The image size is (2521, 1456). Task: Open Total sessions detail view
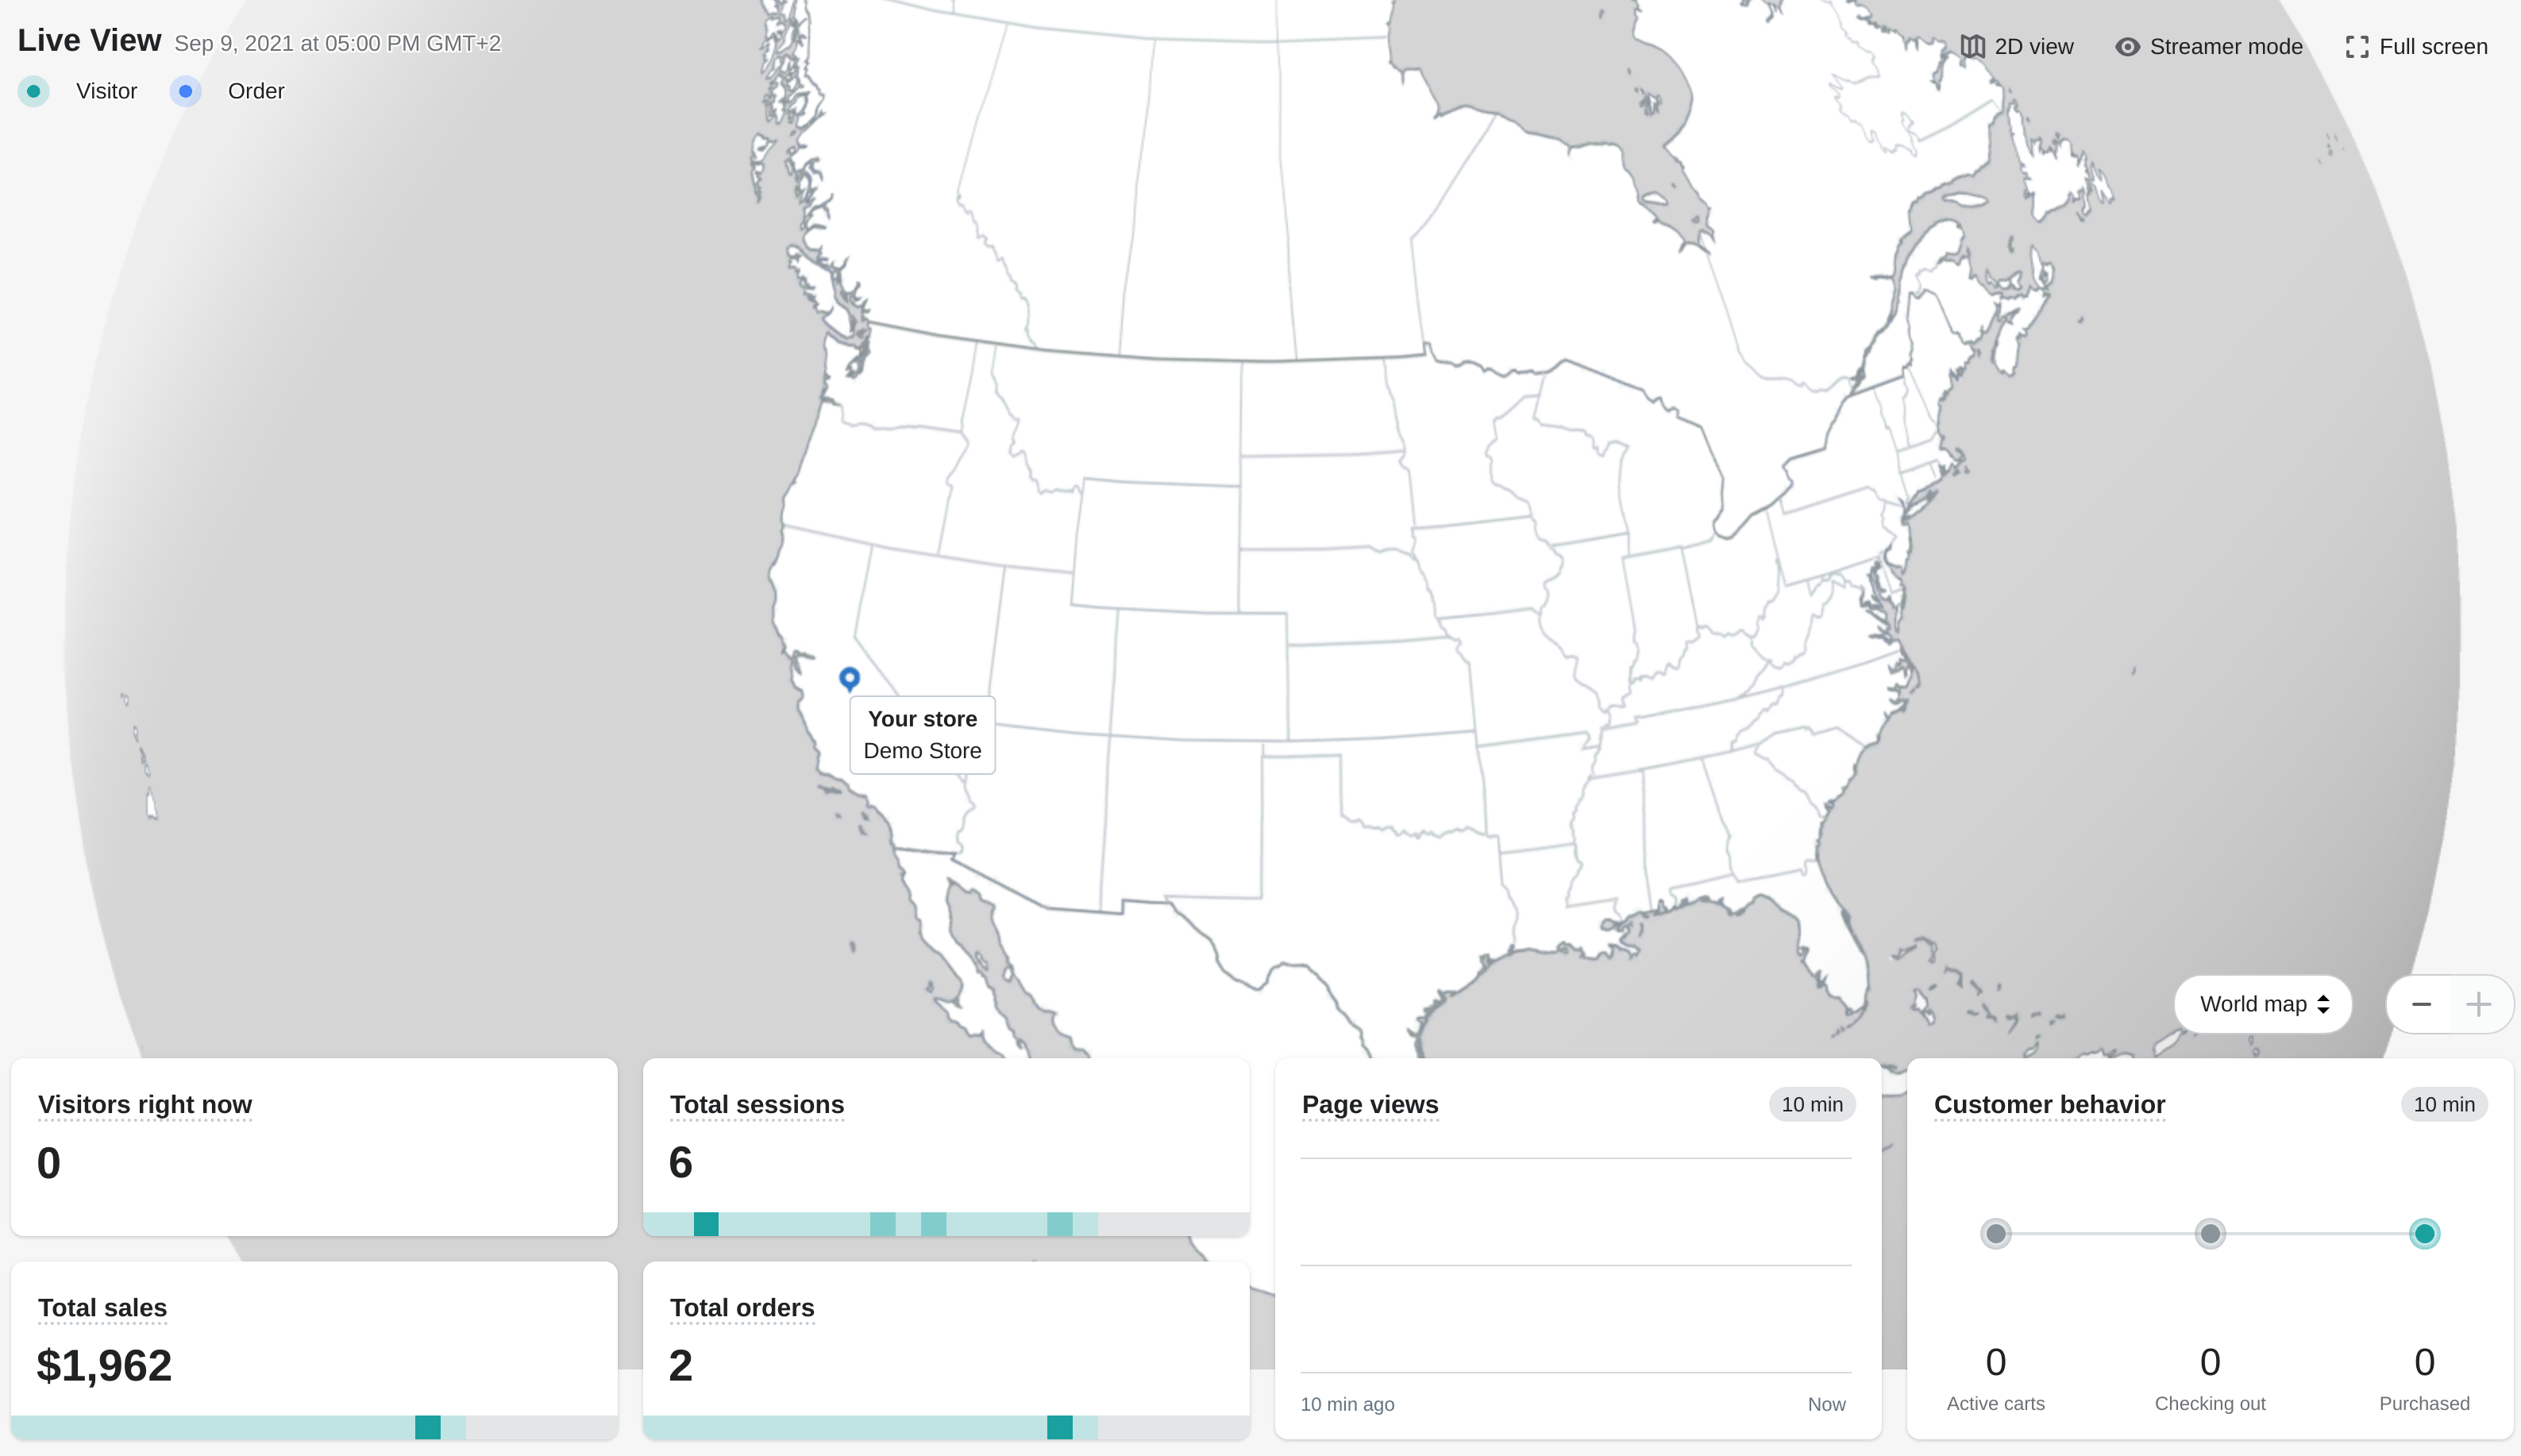click(757, 1104)
